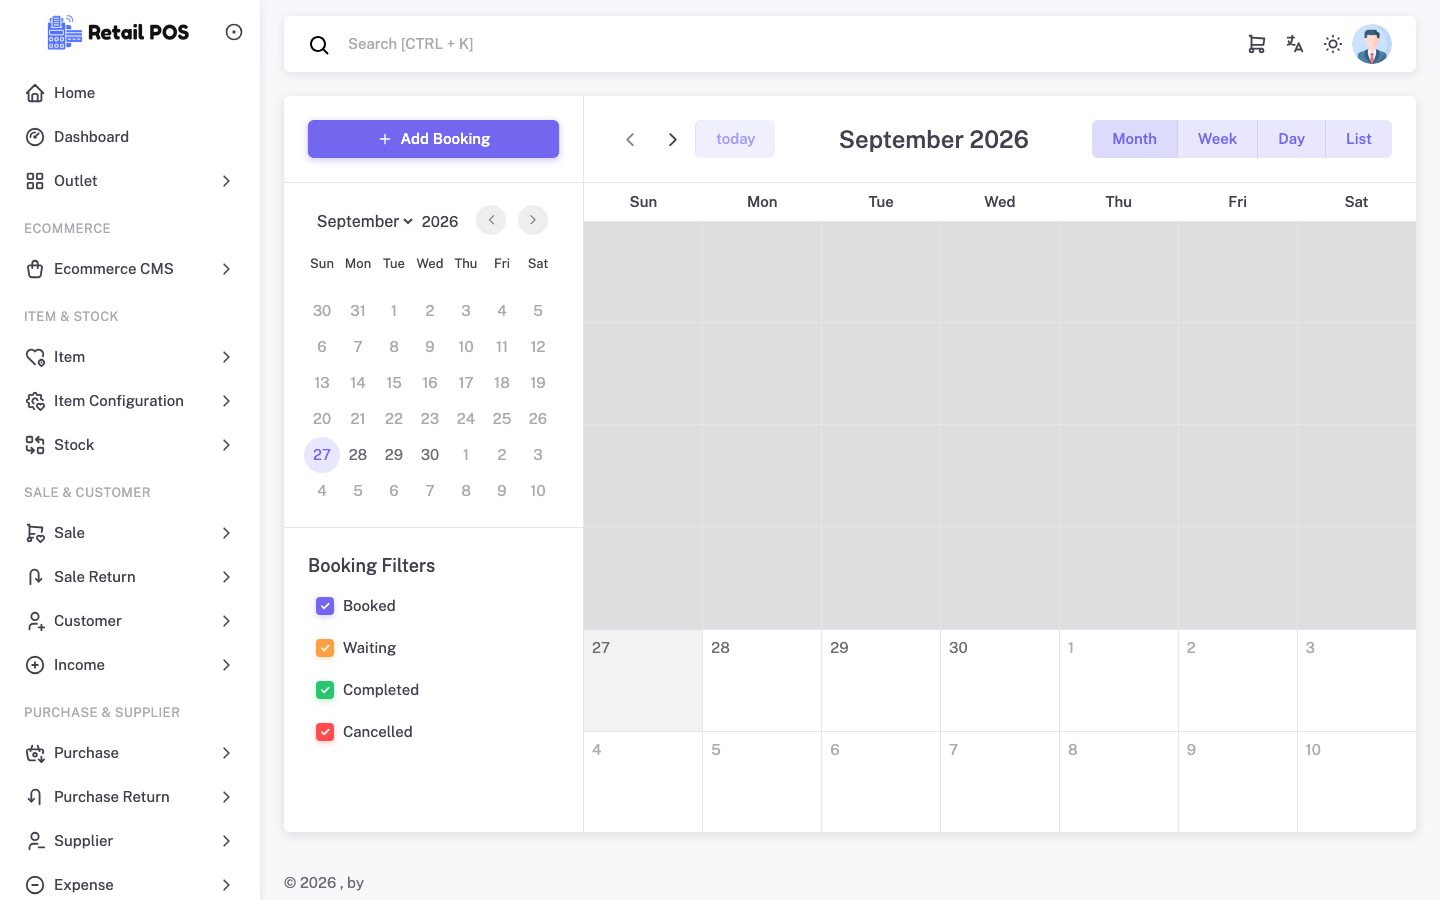
Task: Expand the Sale Return submenu chevron
Action: click(x=227, y=577)
